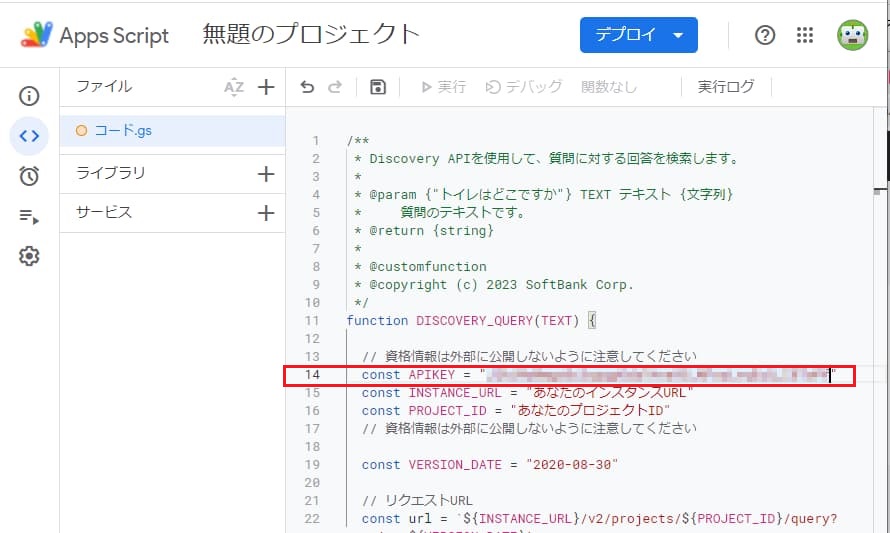Save project with the floppy disk icon

[x=377, y=87]
